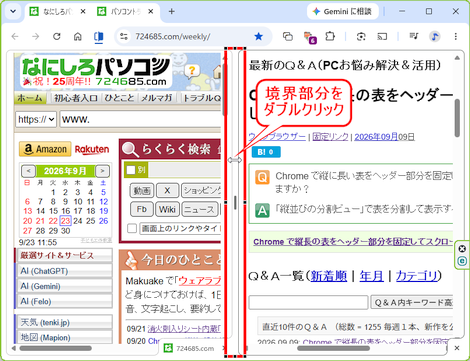
Task: Click the ニュース search button
Action: (x=199, y=209)
